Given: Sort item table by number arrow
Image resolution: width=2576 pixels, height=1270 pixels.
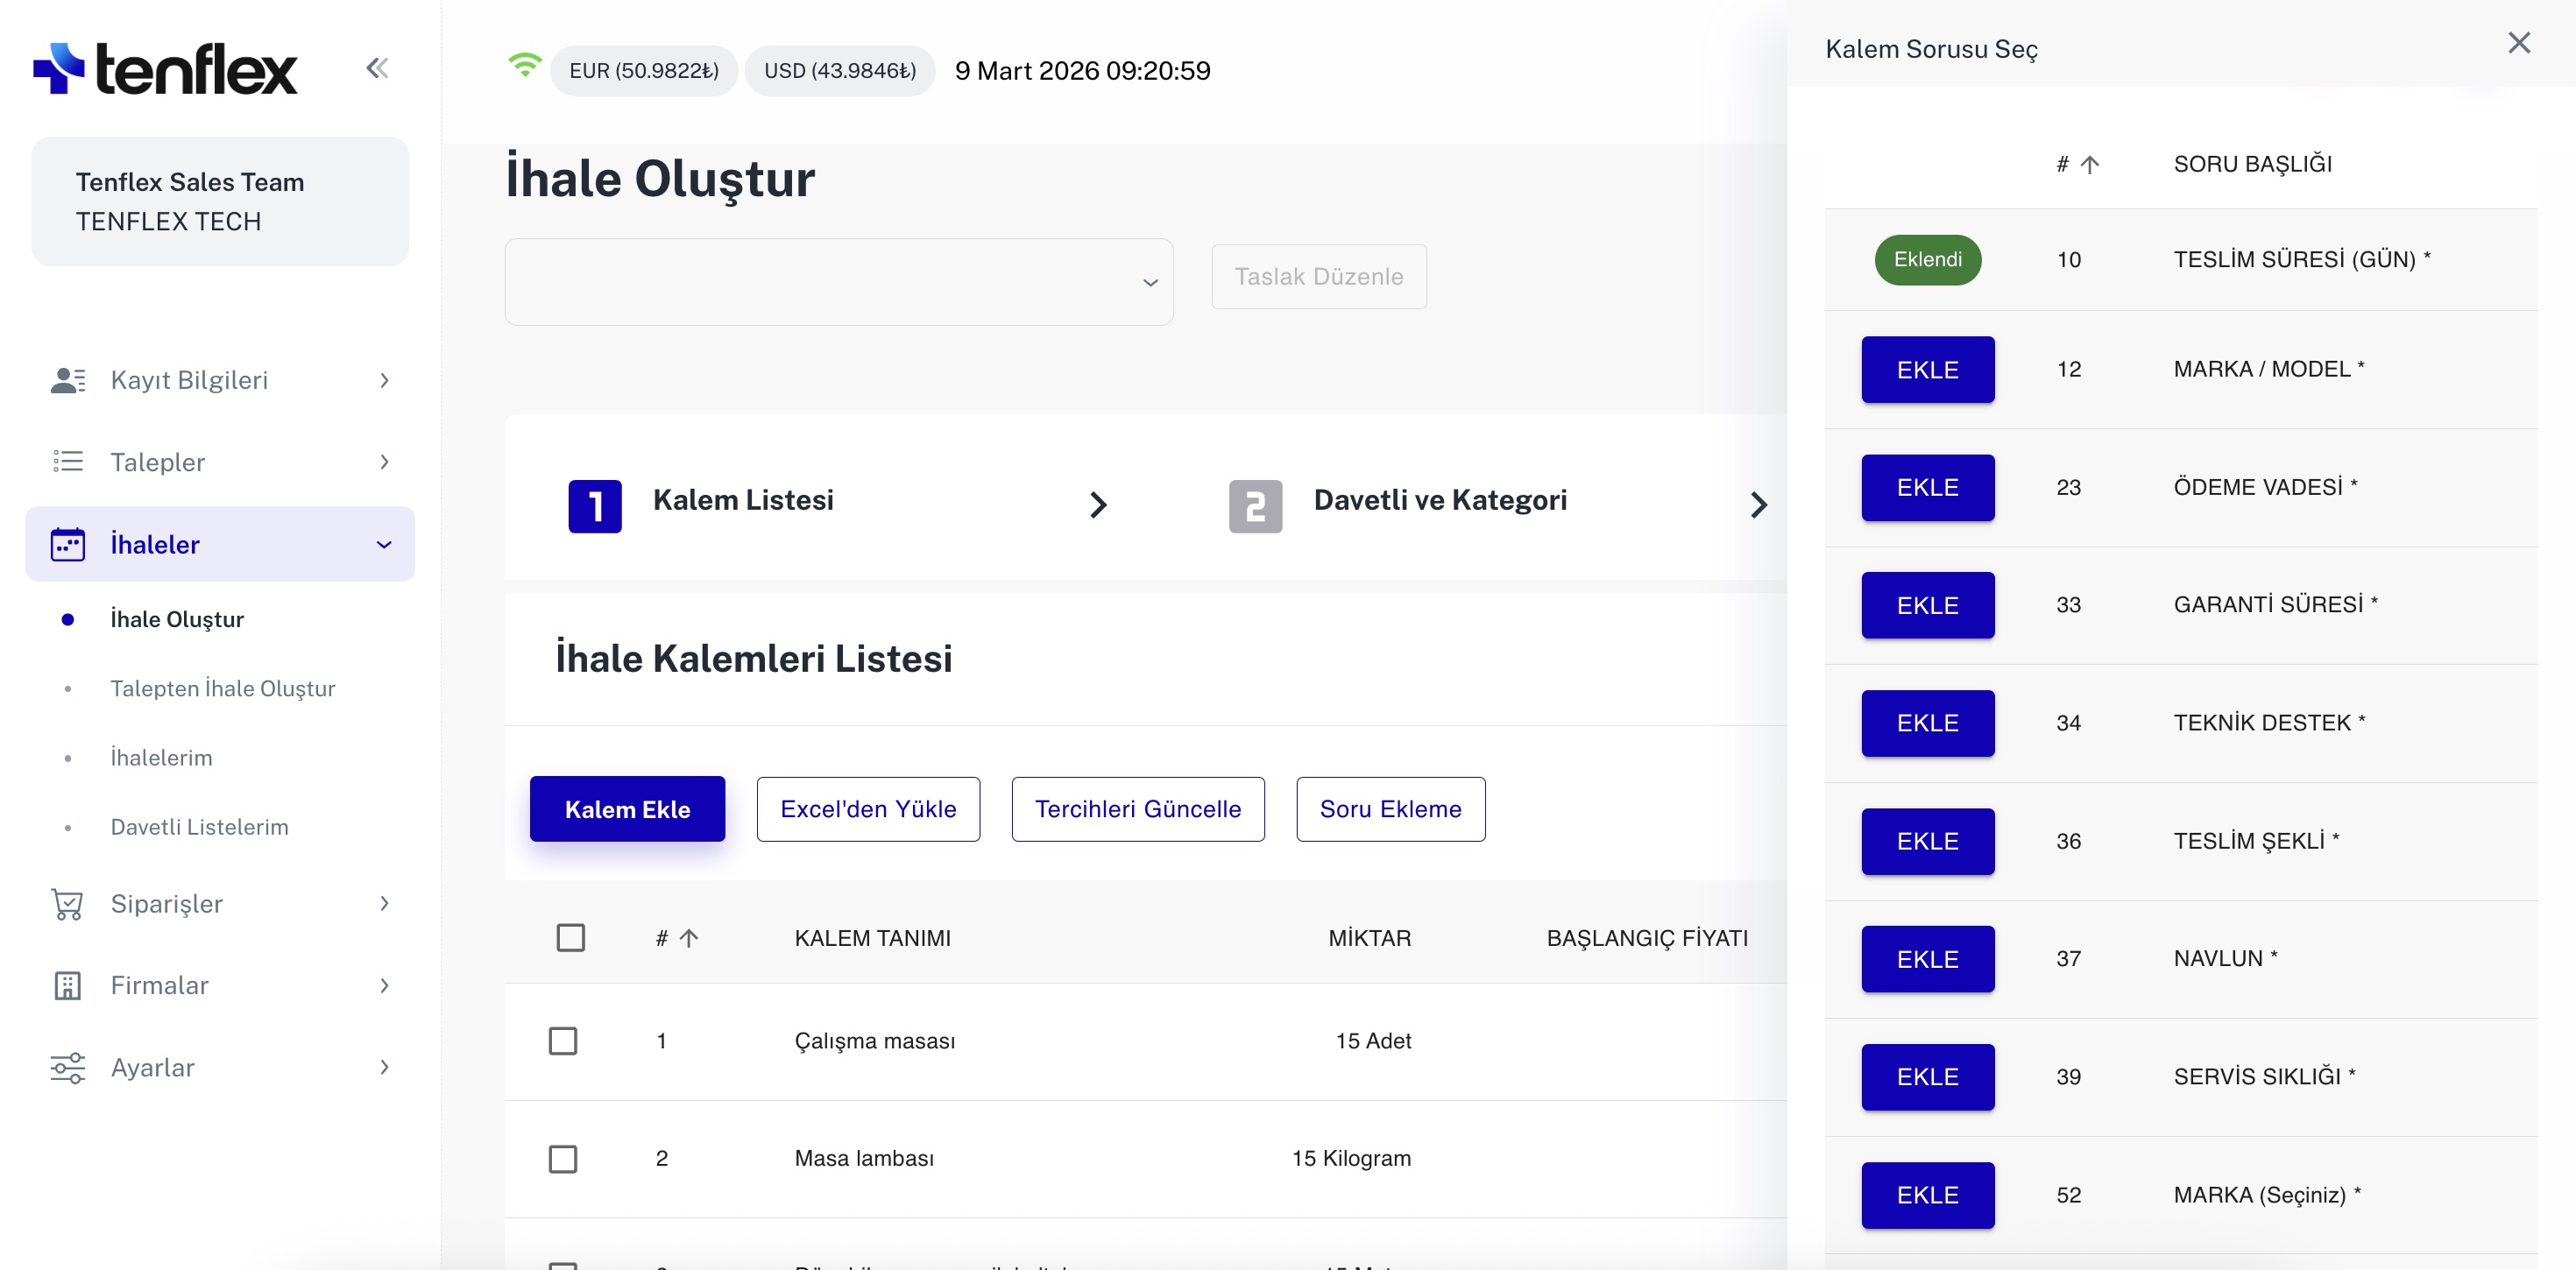Looking at the screenshot, I should pyautogui.click(x=689, y=938).
